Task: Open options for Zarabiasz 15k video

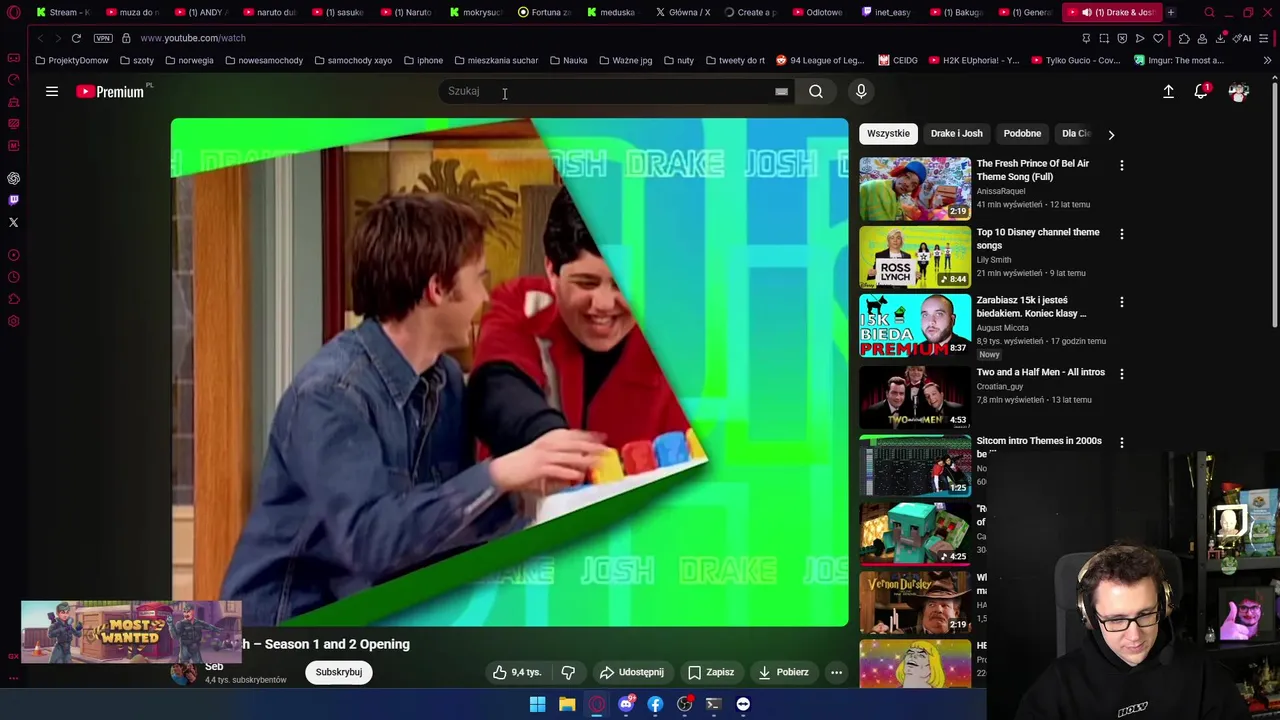Action: pyautogui.click(x=1121, y=302)
